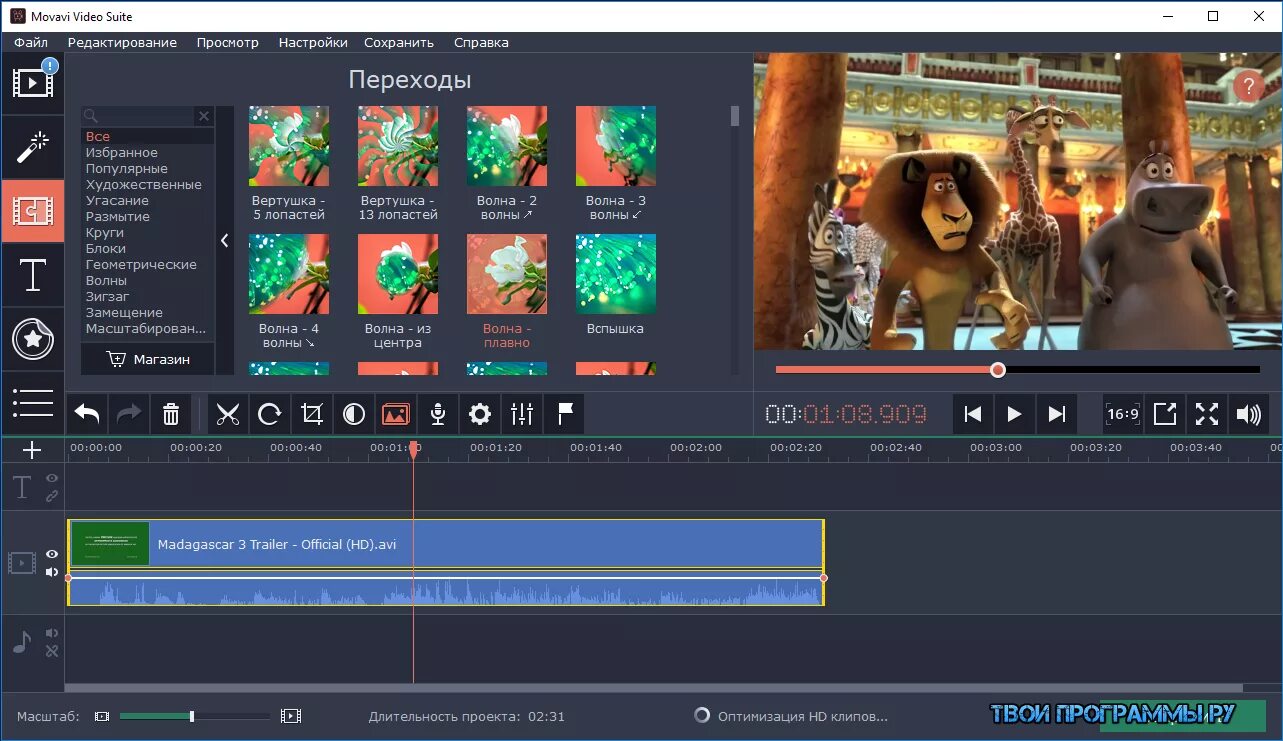This screenshot has height=741, width=1283.
Task: Select the Размытие category
Action: click(118, 216)
